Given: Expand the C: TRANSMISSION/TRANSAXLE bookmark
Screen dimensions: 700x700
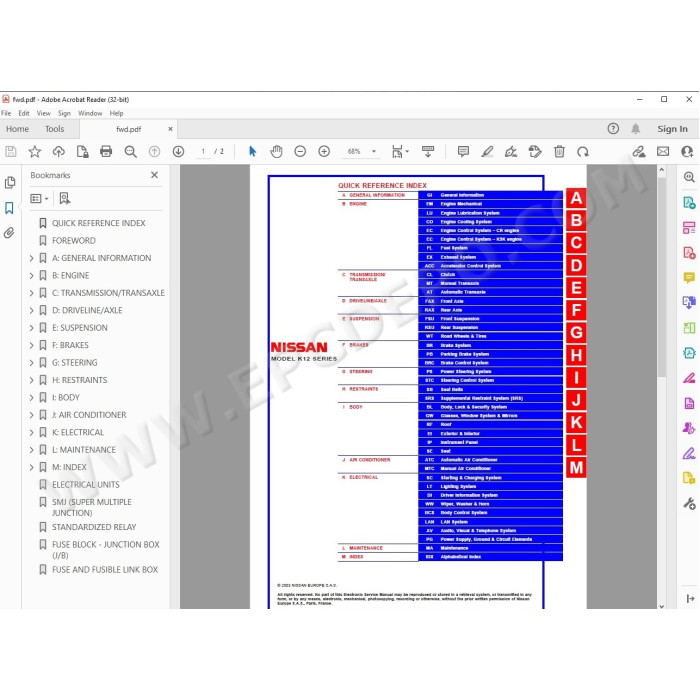Looking at the screenshot, I should pyautogui.click(x=31, y=293).
